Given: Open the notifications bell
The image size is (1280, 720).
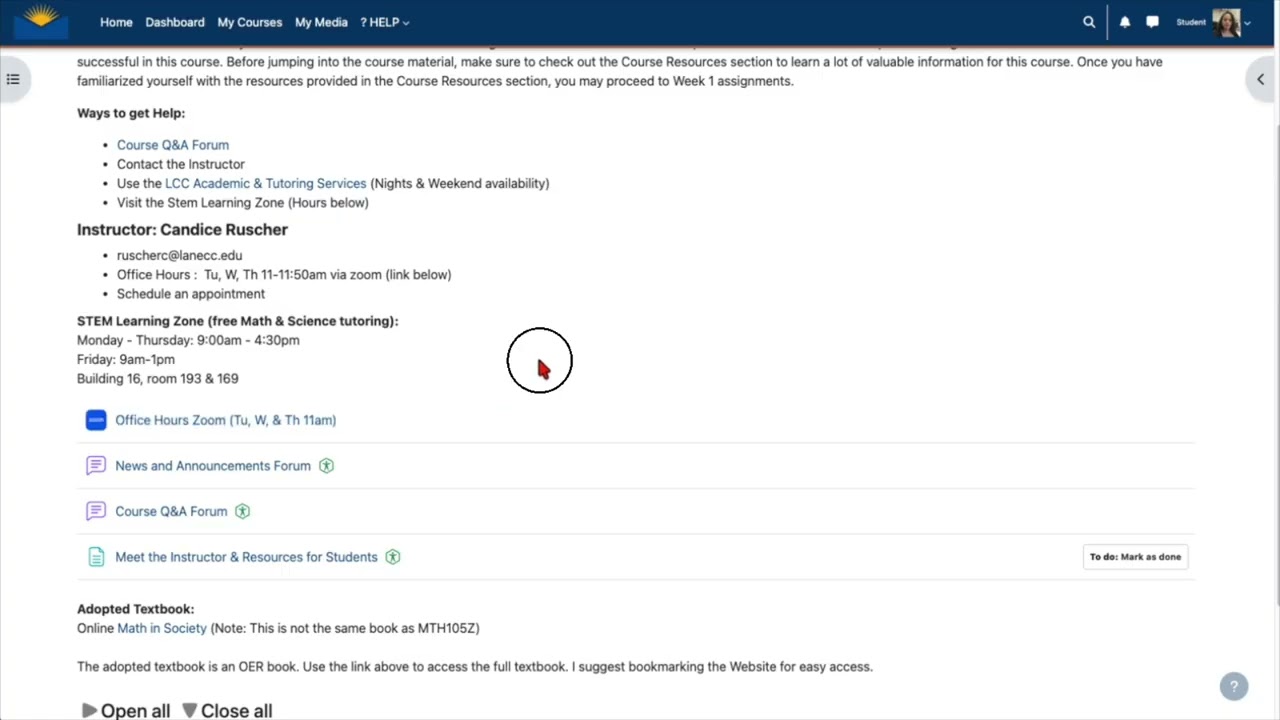Looking at the screenshot, I should point(1125,22).
